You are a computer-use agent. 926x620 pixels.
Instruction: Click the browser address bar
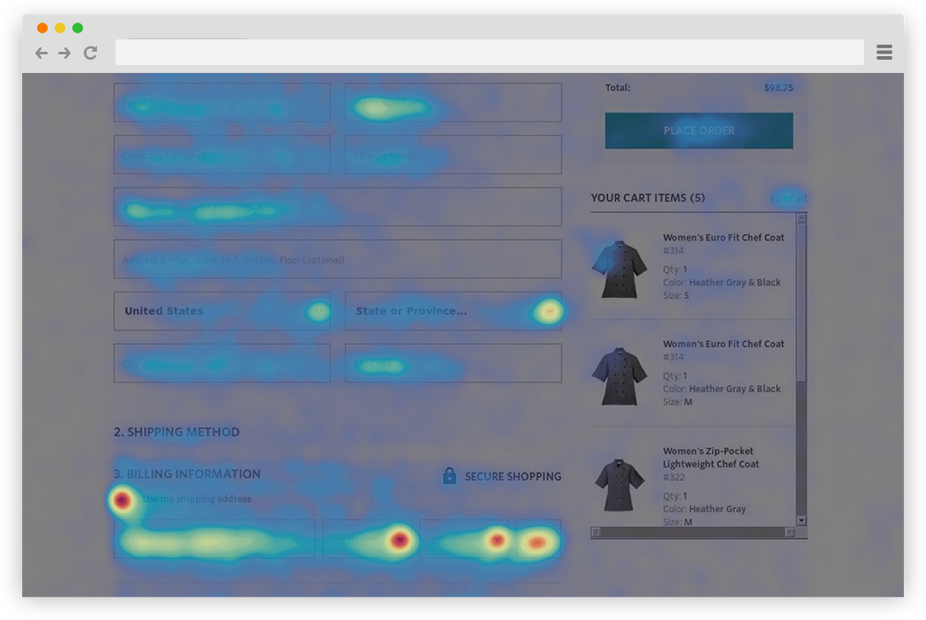tap(490, 52)
